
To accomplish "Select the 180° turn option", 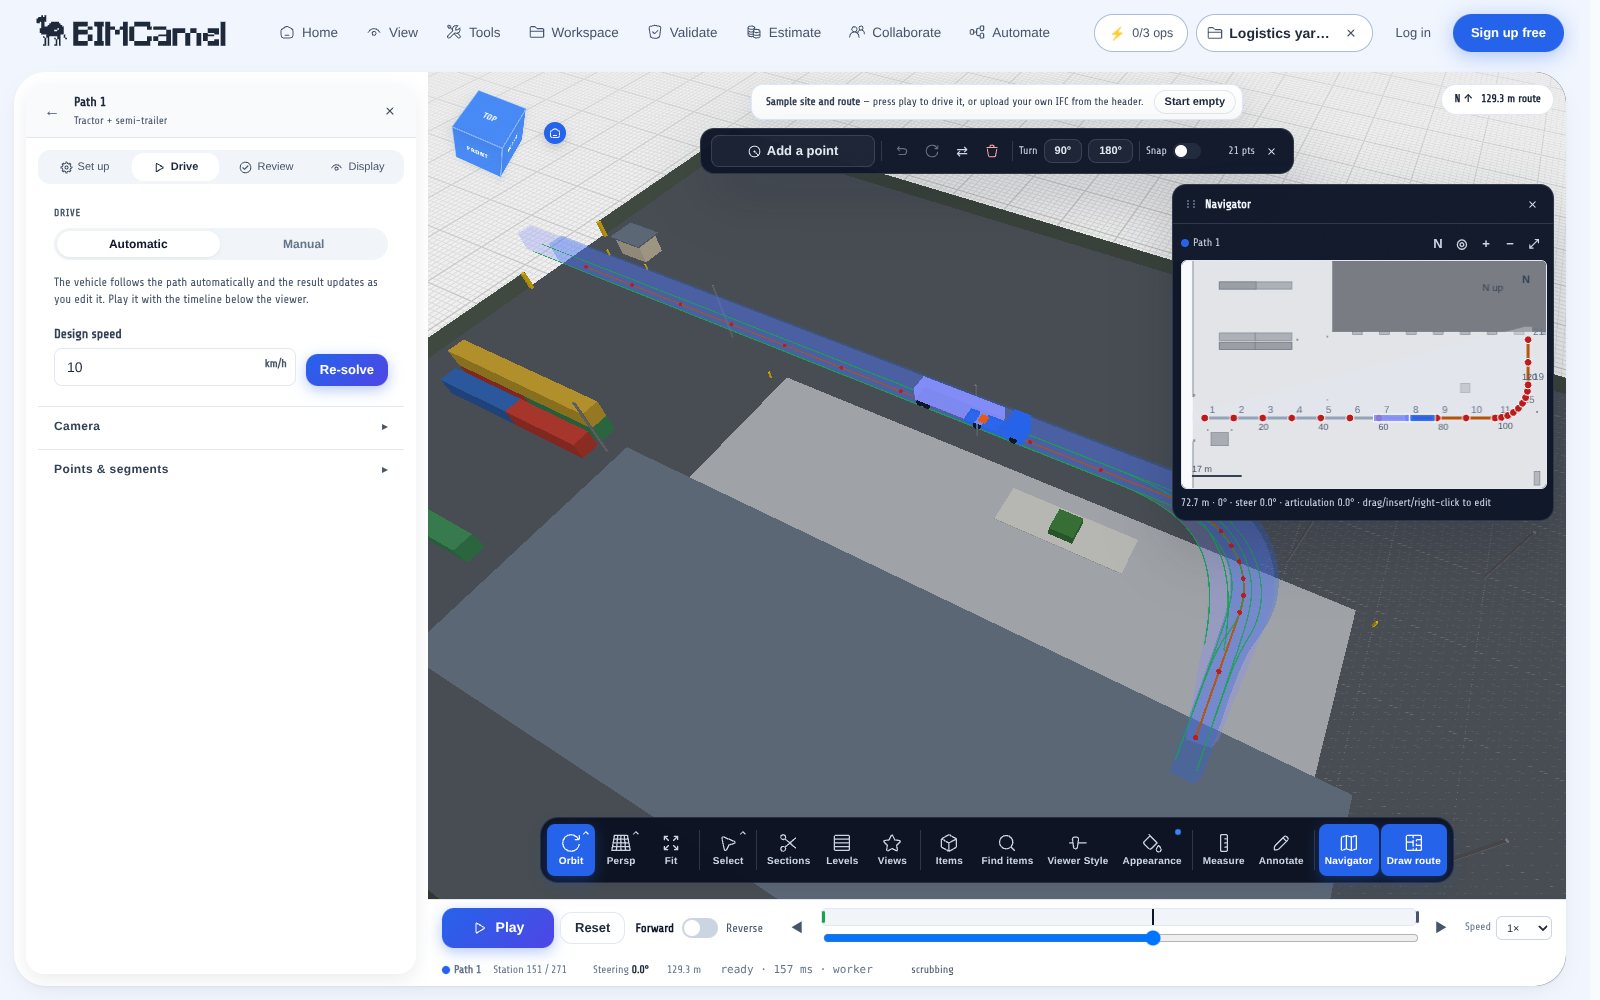I will (1110, 151).
